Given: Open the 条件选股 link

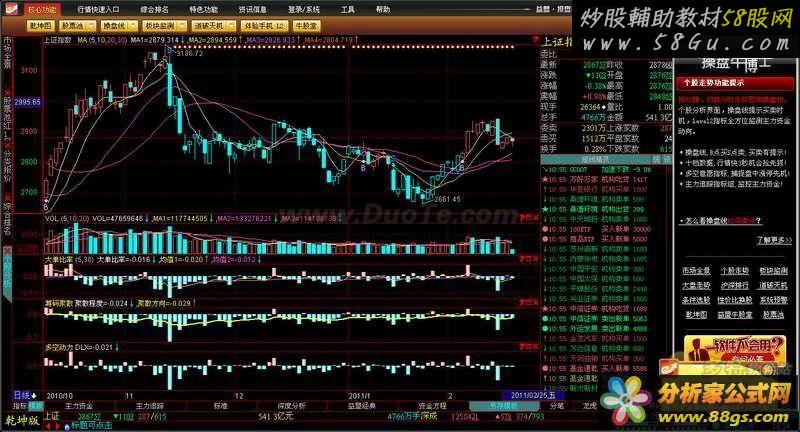Looking at the screenshot, I should tap(696, 300).
